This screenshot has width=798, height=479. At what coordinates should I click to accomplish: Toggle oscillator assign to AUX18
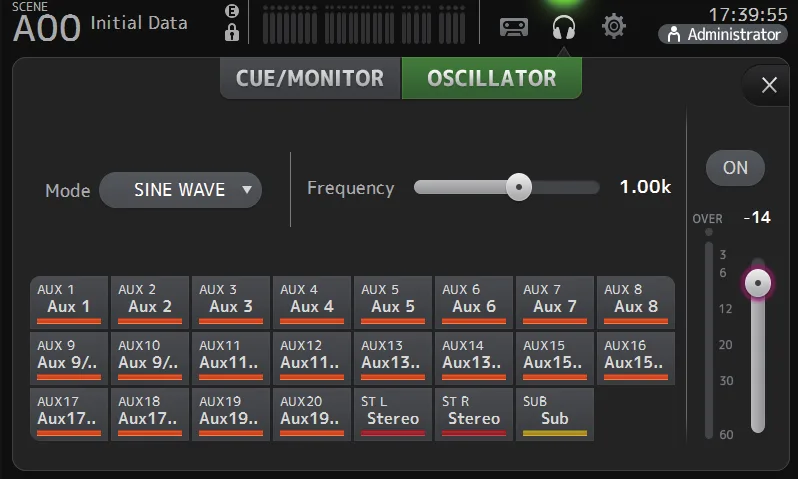tap(150, 414)
